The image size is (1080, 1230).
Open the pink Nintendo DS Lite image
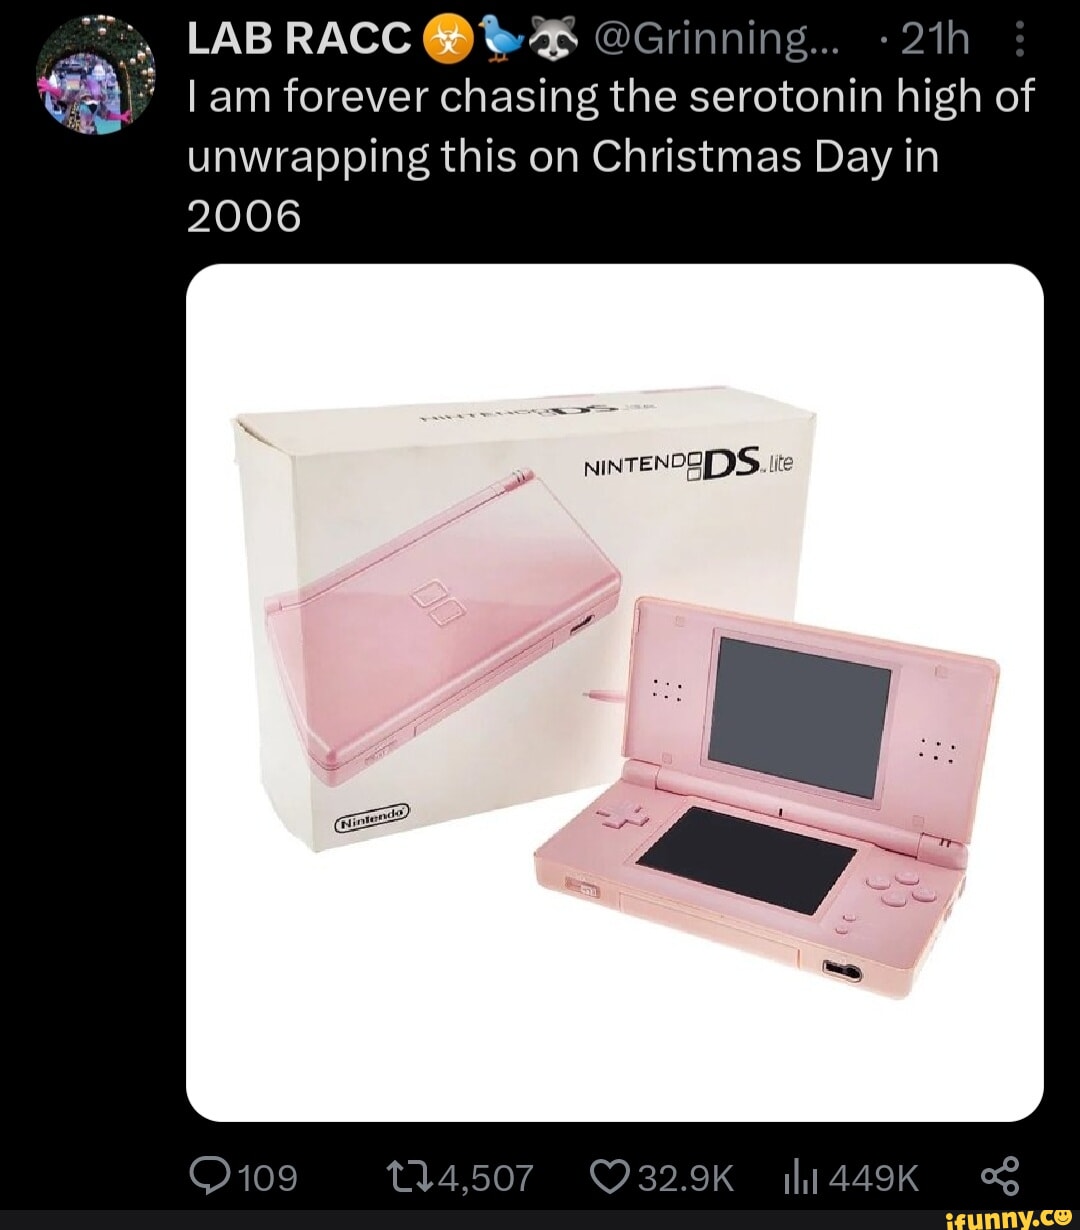click(615, 692)
